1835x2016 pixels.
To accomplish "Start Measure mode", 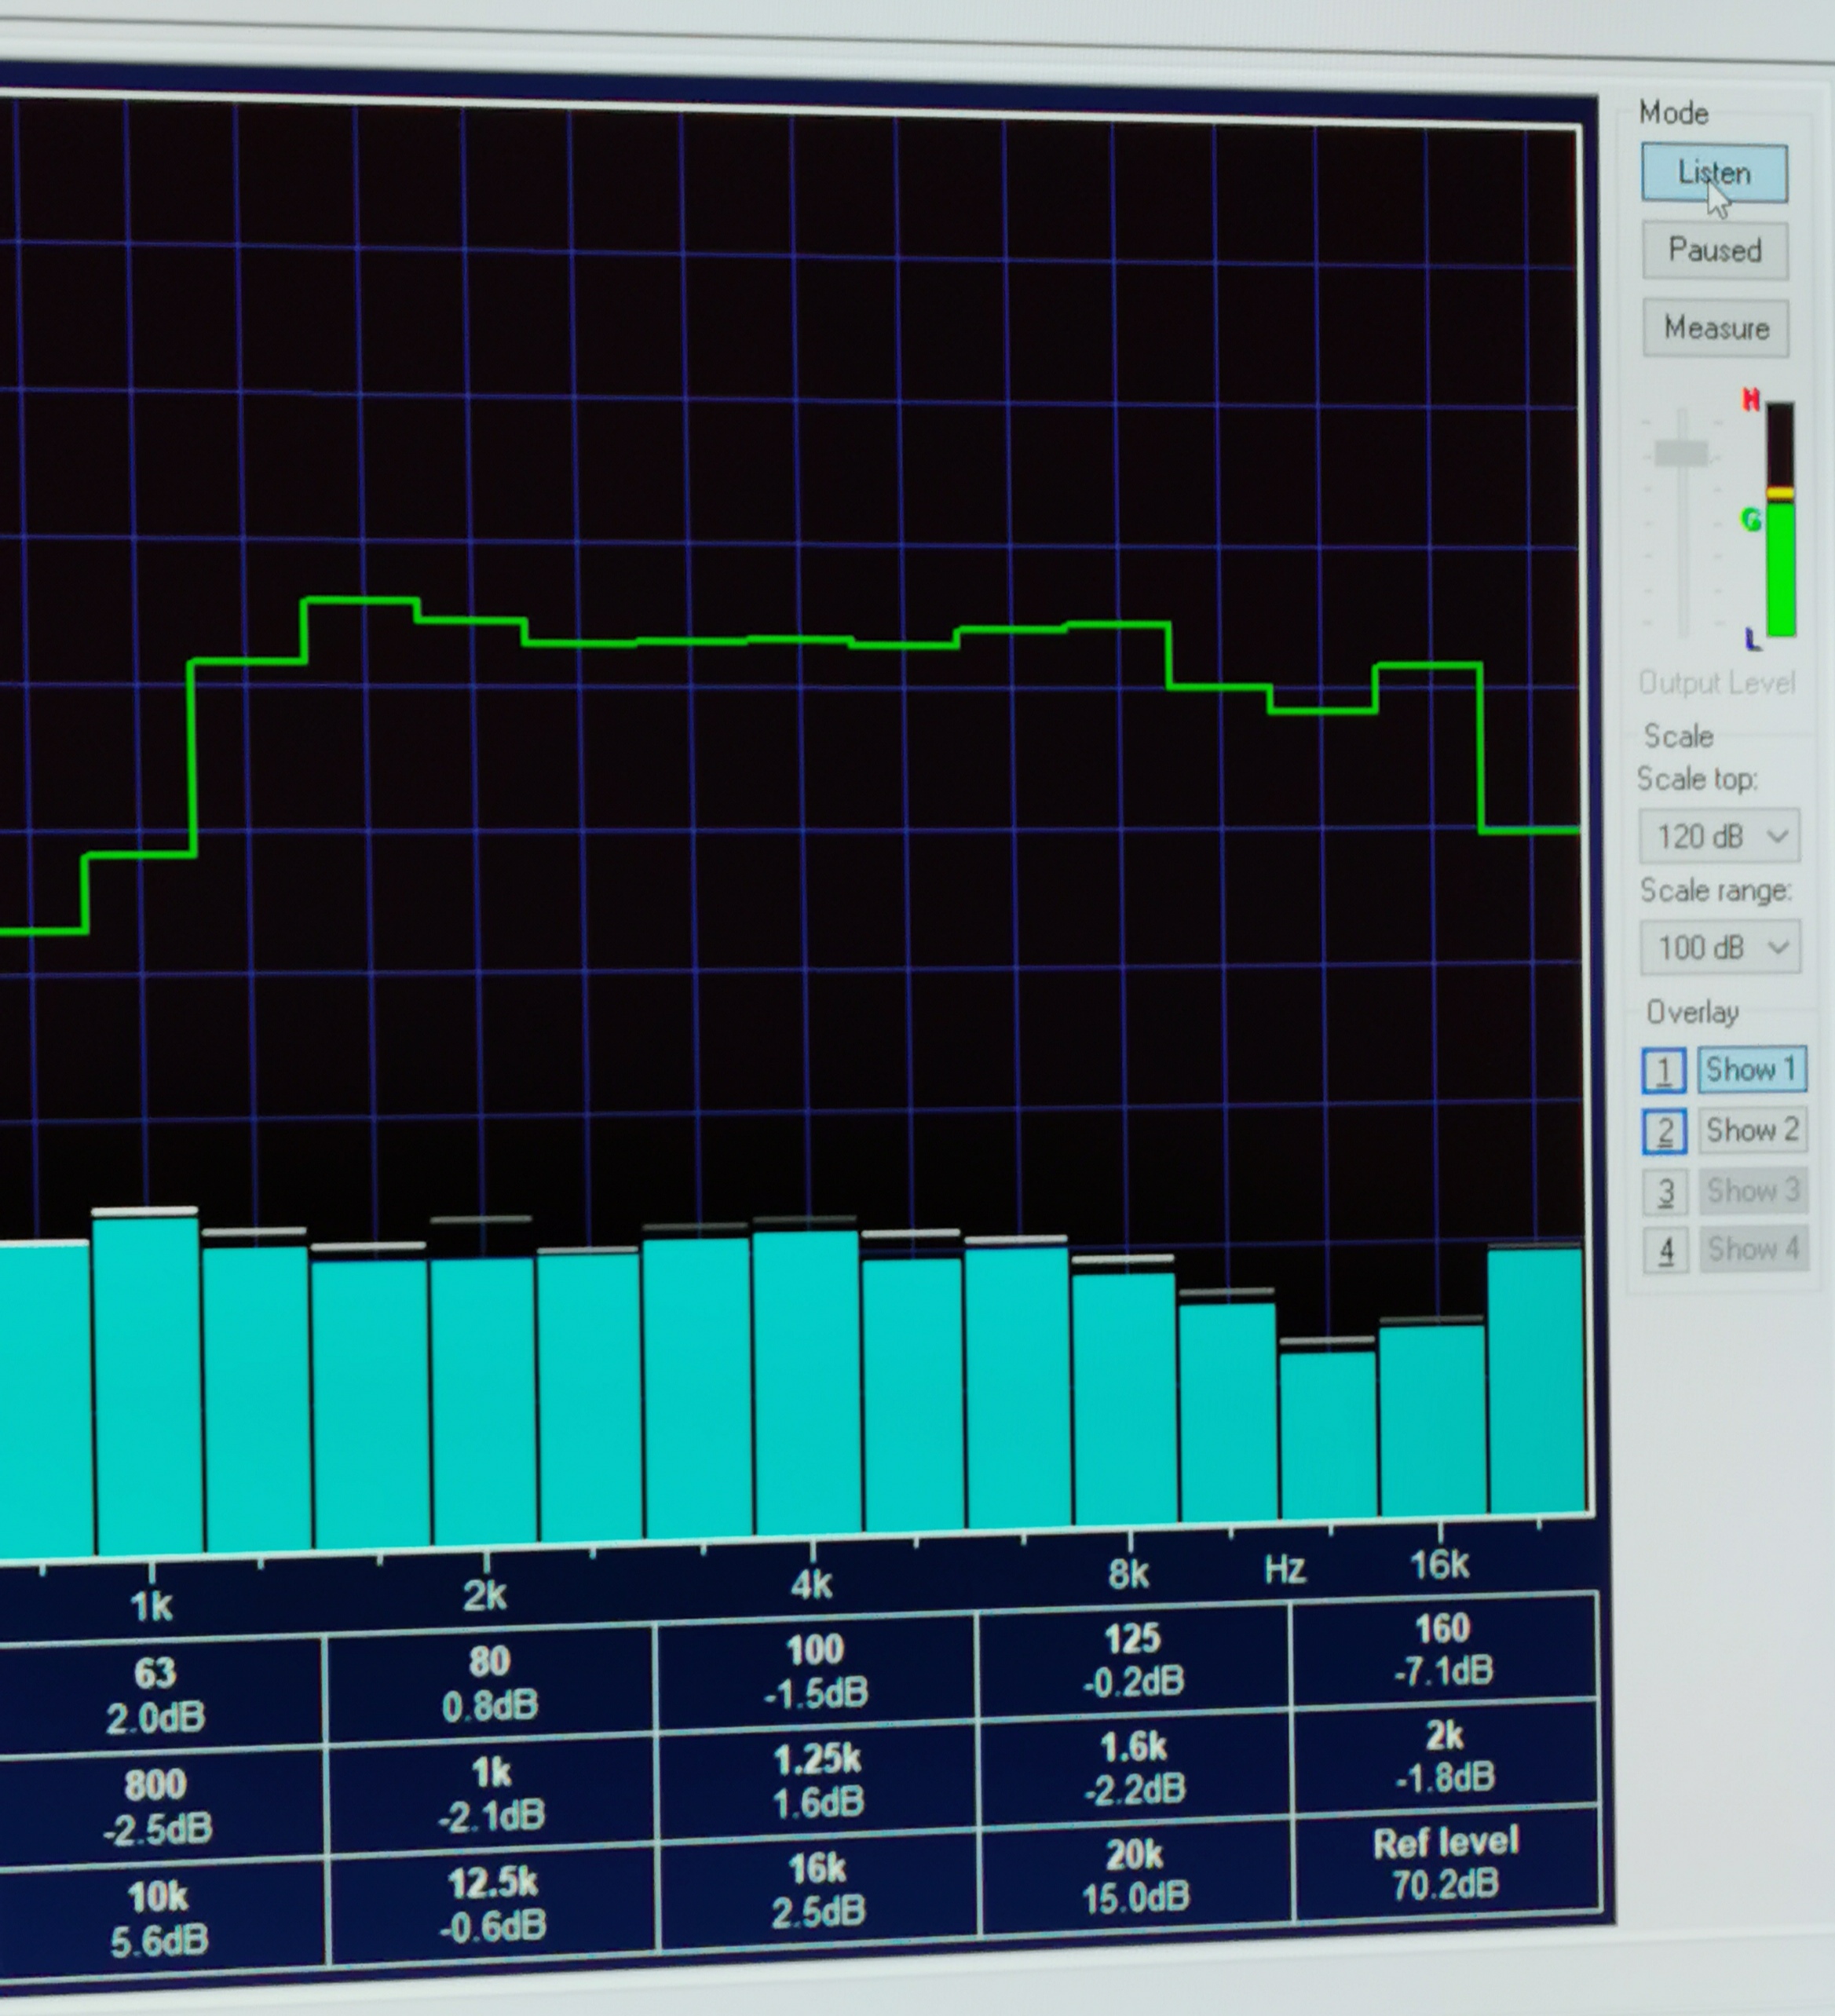I will tap(1715, 328).
